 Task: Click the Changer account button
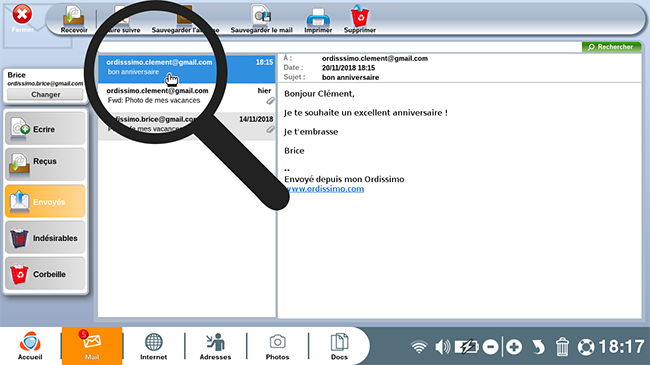pyautogui.click(x=45, y=95)
